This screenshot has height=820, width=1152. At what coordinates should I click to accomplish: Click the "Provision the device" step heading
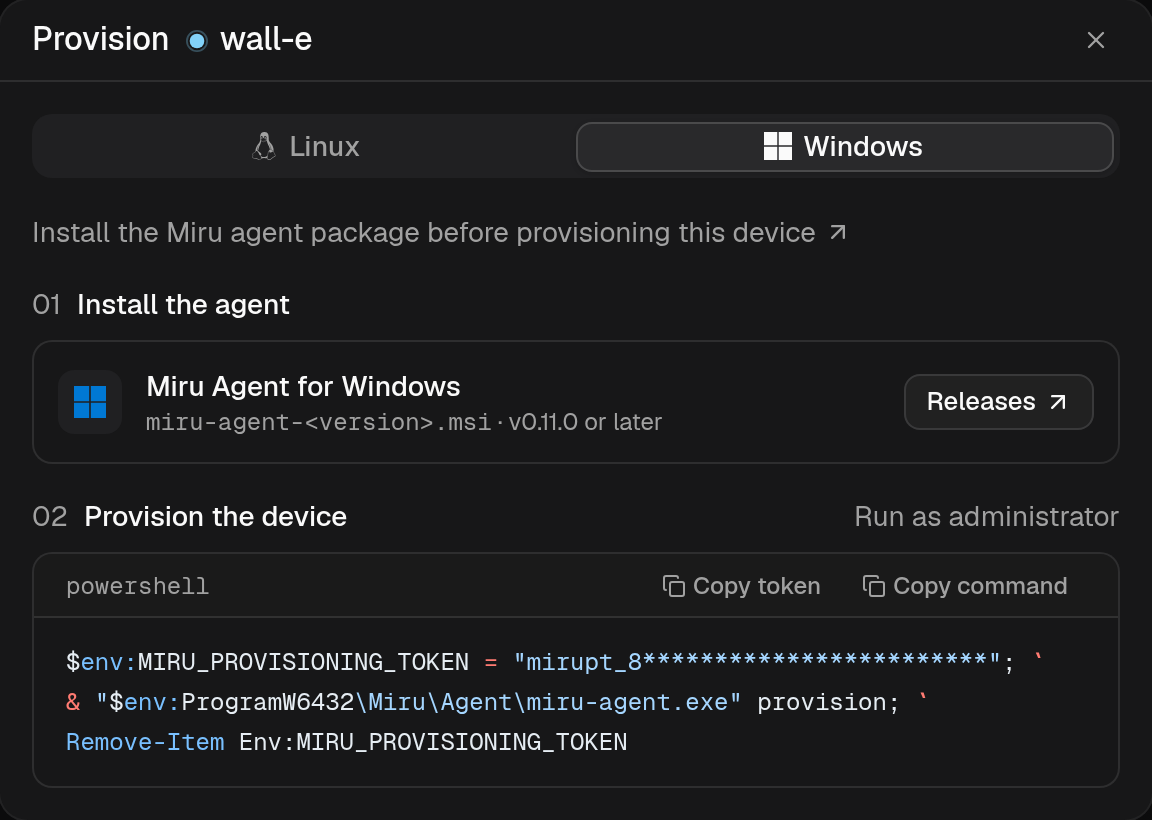[215, 517]
